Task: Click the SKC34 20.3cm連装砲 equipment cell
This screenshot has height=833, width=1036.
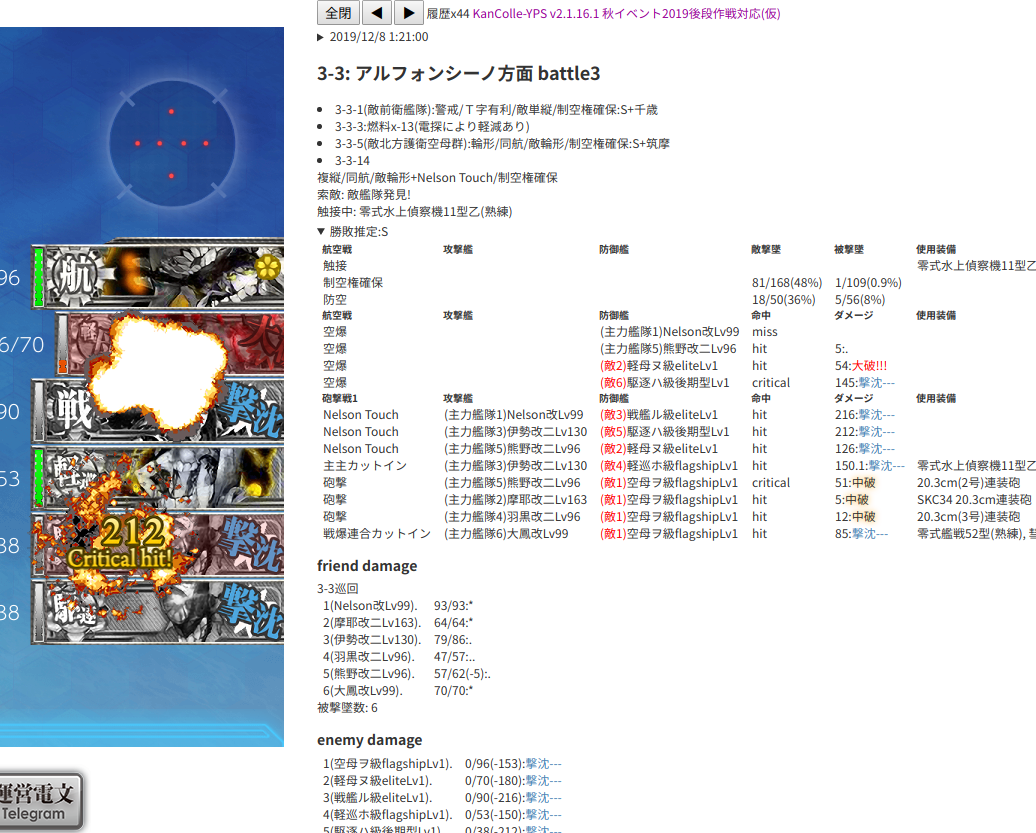Action: pyautogui.click(x=974, y=500)
